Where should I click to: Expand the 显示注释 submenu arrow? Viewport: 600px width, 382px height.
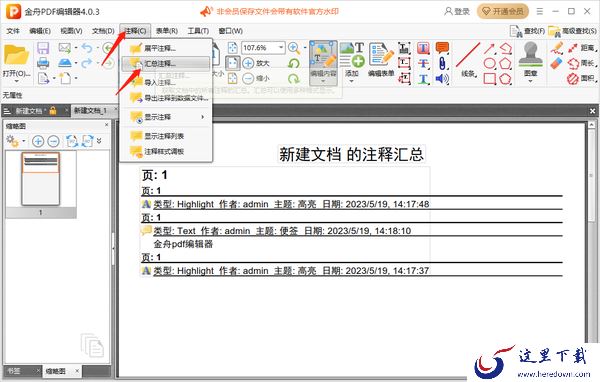(x=202, y=117)
